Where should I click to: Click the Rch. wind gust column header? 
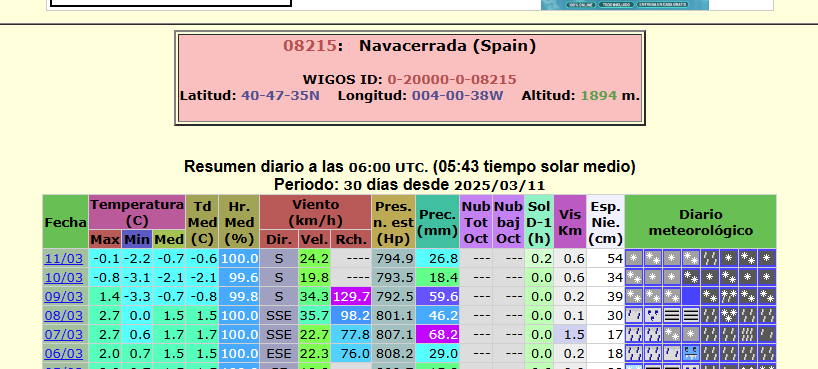click(351, 240)
